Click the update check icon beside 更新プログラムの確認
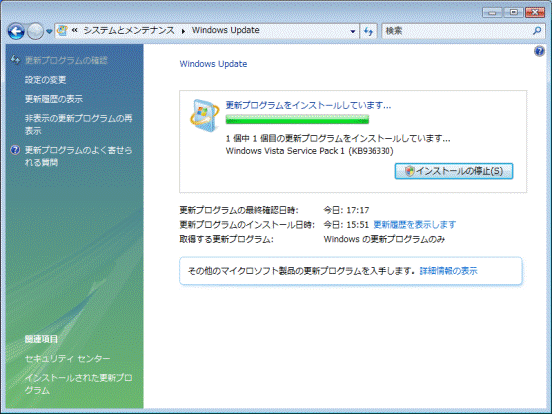 (x=15, y=59)
